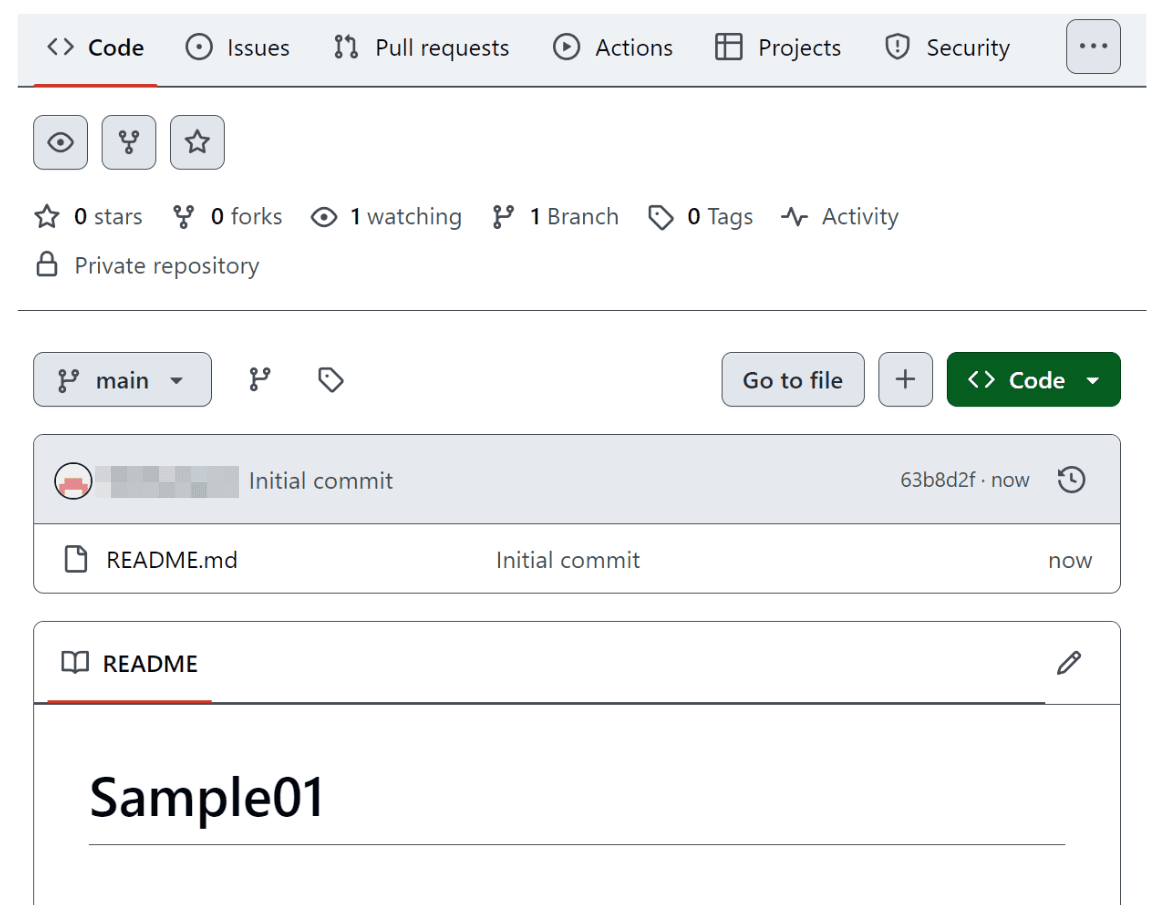View commit history clock icon

[x=1071, y=479]
